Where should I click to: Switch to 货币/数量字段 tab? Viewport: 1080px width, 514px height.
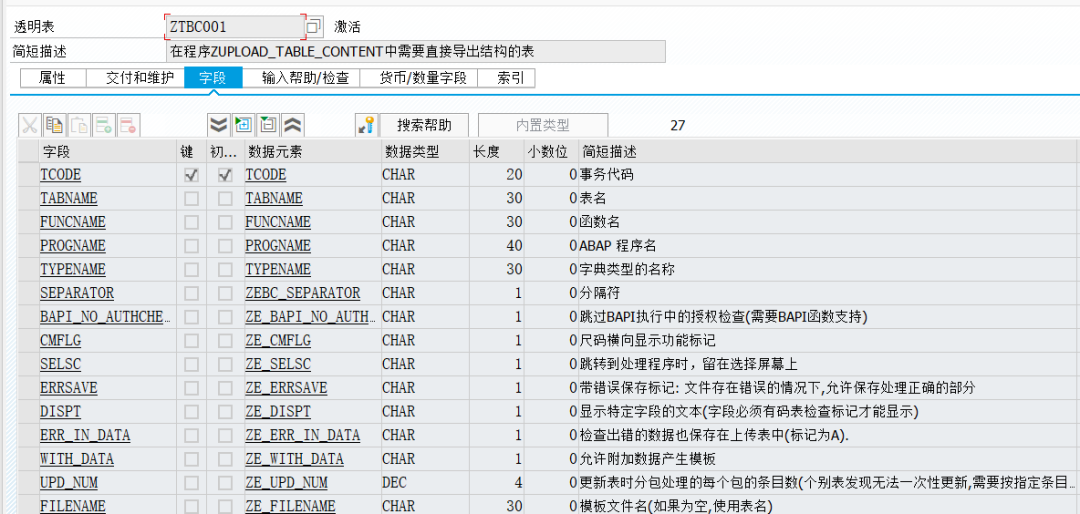pos(419,78)
